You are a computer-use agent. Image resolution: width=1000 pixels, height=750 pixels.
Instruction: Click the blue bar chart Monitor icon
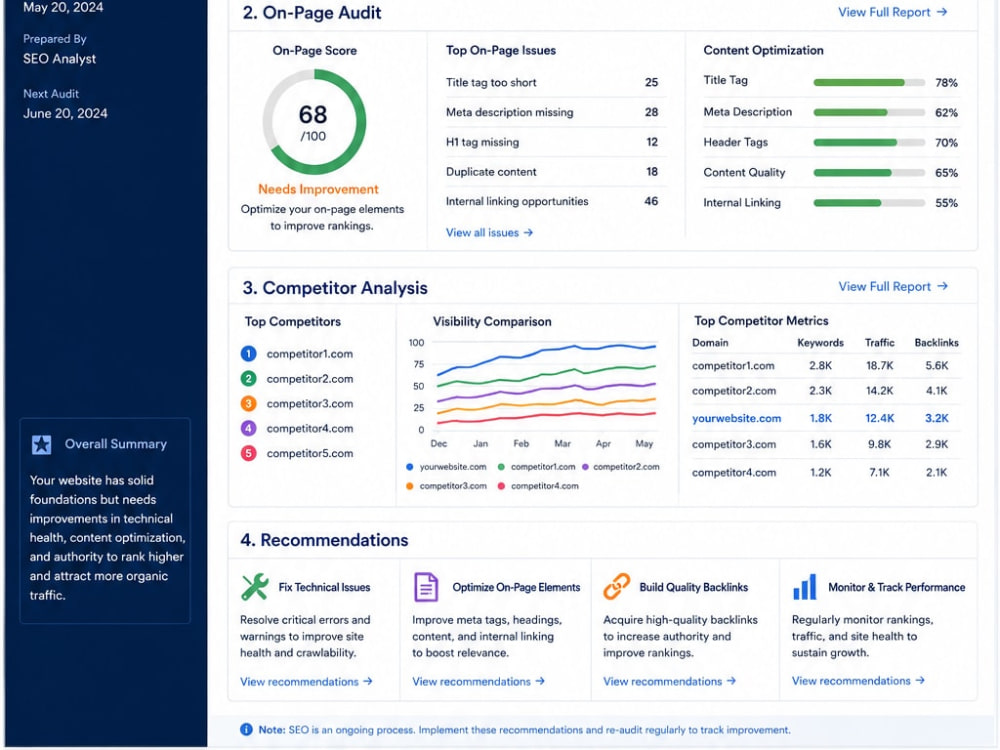804,587
